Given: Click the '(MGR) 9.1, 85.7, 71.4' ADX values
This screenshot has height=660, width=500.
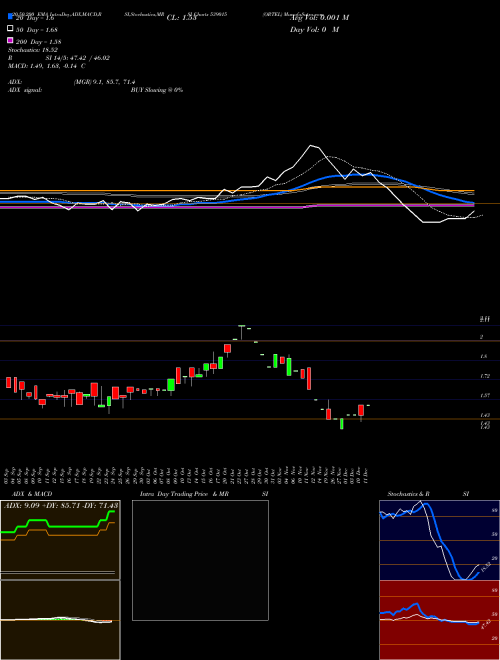Looking at the screenshot, I should click(x=104, y=82).
